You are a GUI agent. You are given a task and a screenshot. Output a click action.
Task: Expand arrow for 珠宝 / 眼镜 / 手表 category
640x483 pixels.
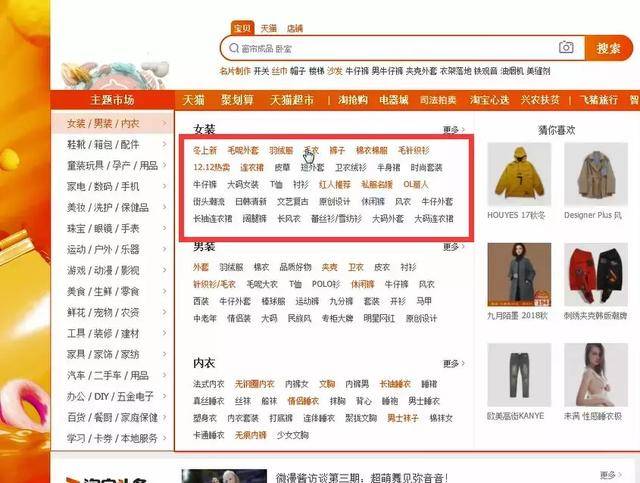164,229
